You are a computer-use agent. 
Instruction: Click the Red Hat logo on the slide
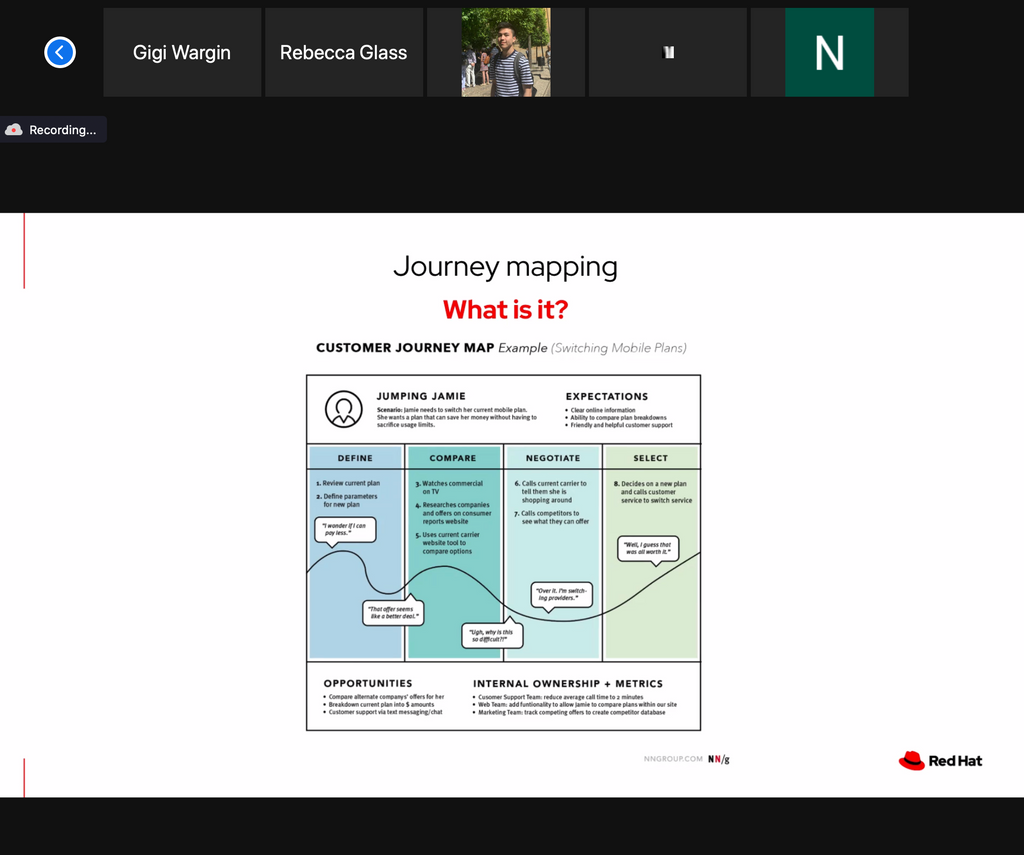coord(939,760)
